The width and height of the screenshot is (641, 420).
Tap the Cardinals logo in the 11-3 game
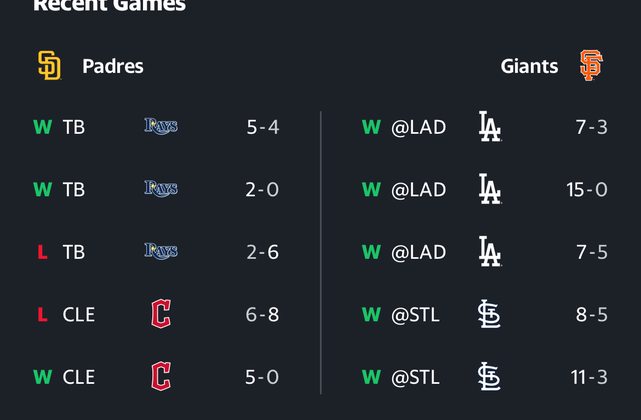pyautogui.click(x=489, y=377)
